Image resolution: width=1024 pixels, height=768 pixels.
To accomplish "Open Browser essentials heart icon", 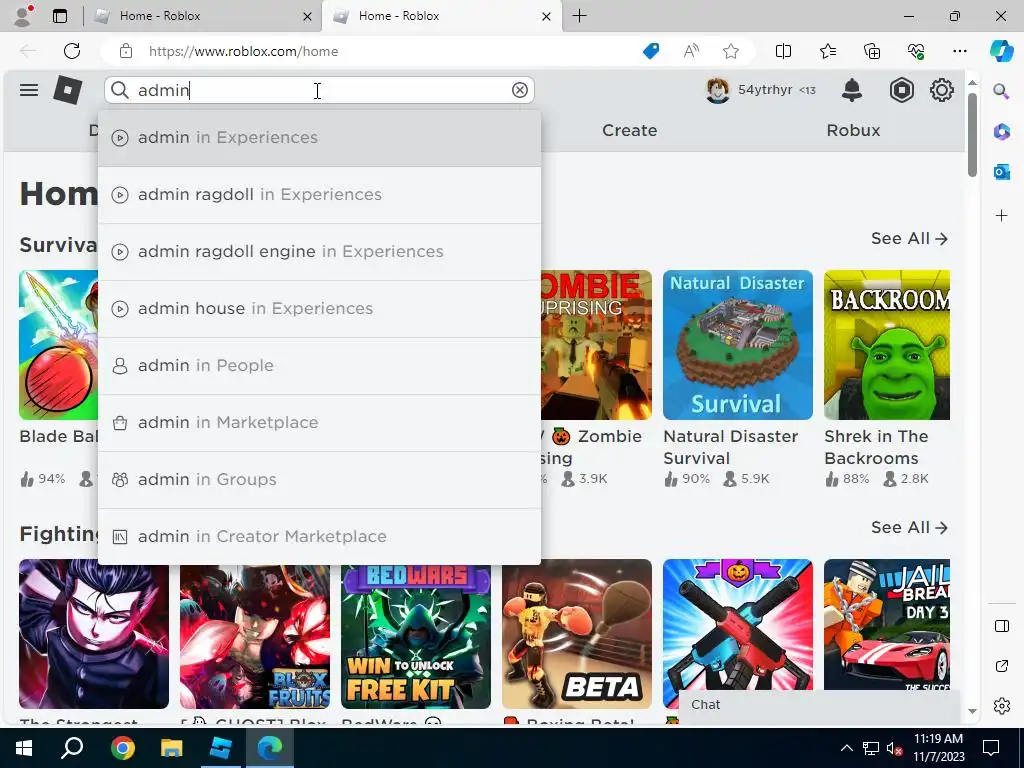I will [916, 51].
